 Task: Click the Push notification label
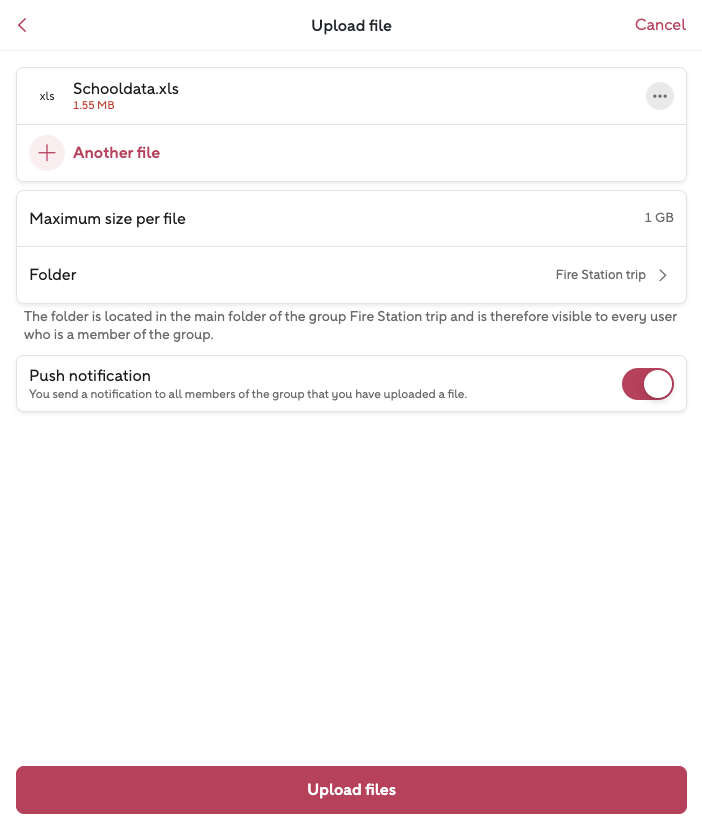click(x=90, y=376)
